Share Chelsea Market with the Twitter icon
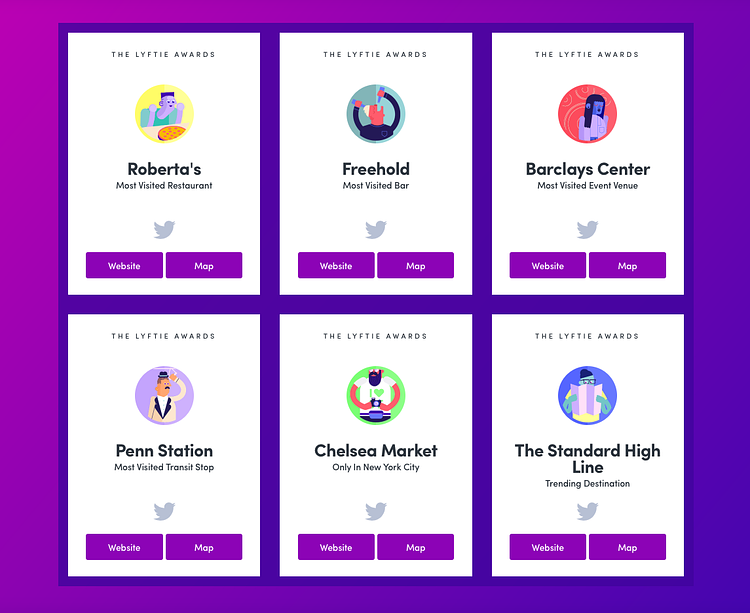The width and height of the screenshot is (750, 613). click(376, 511)
